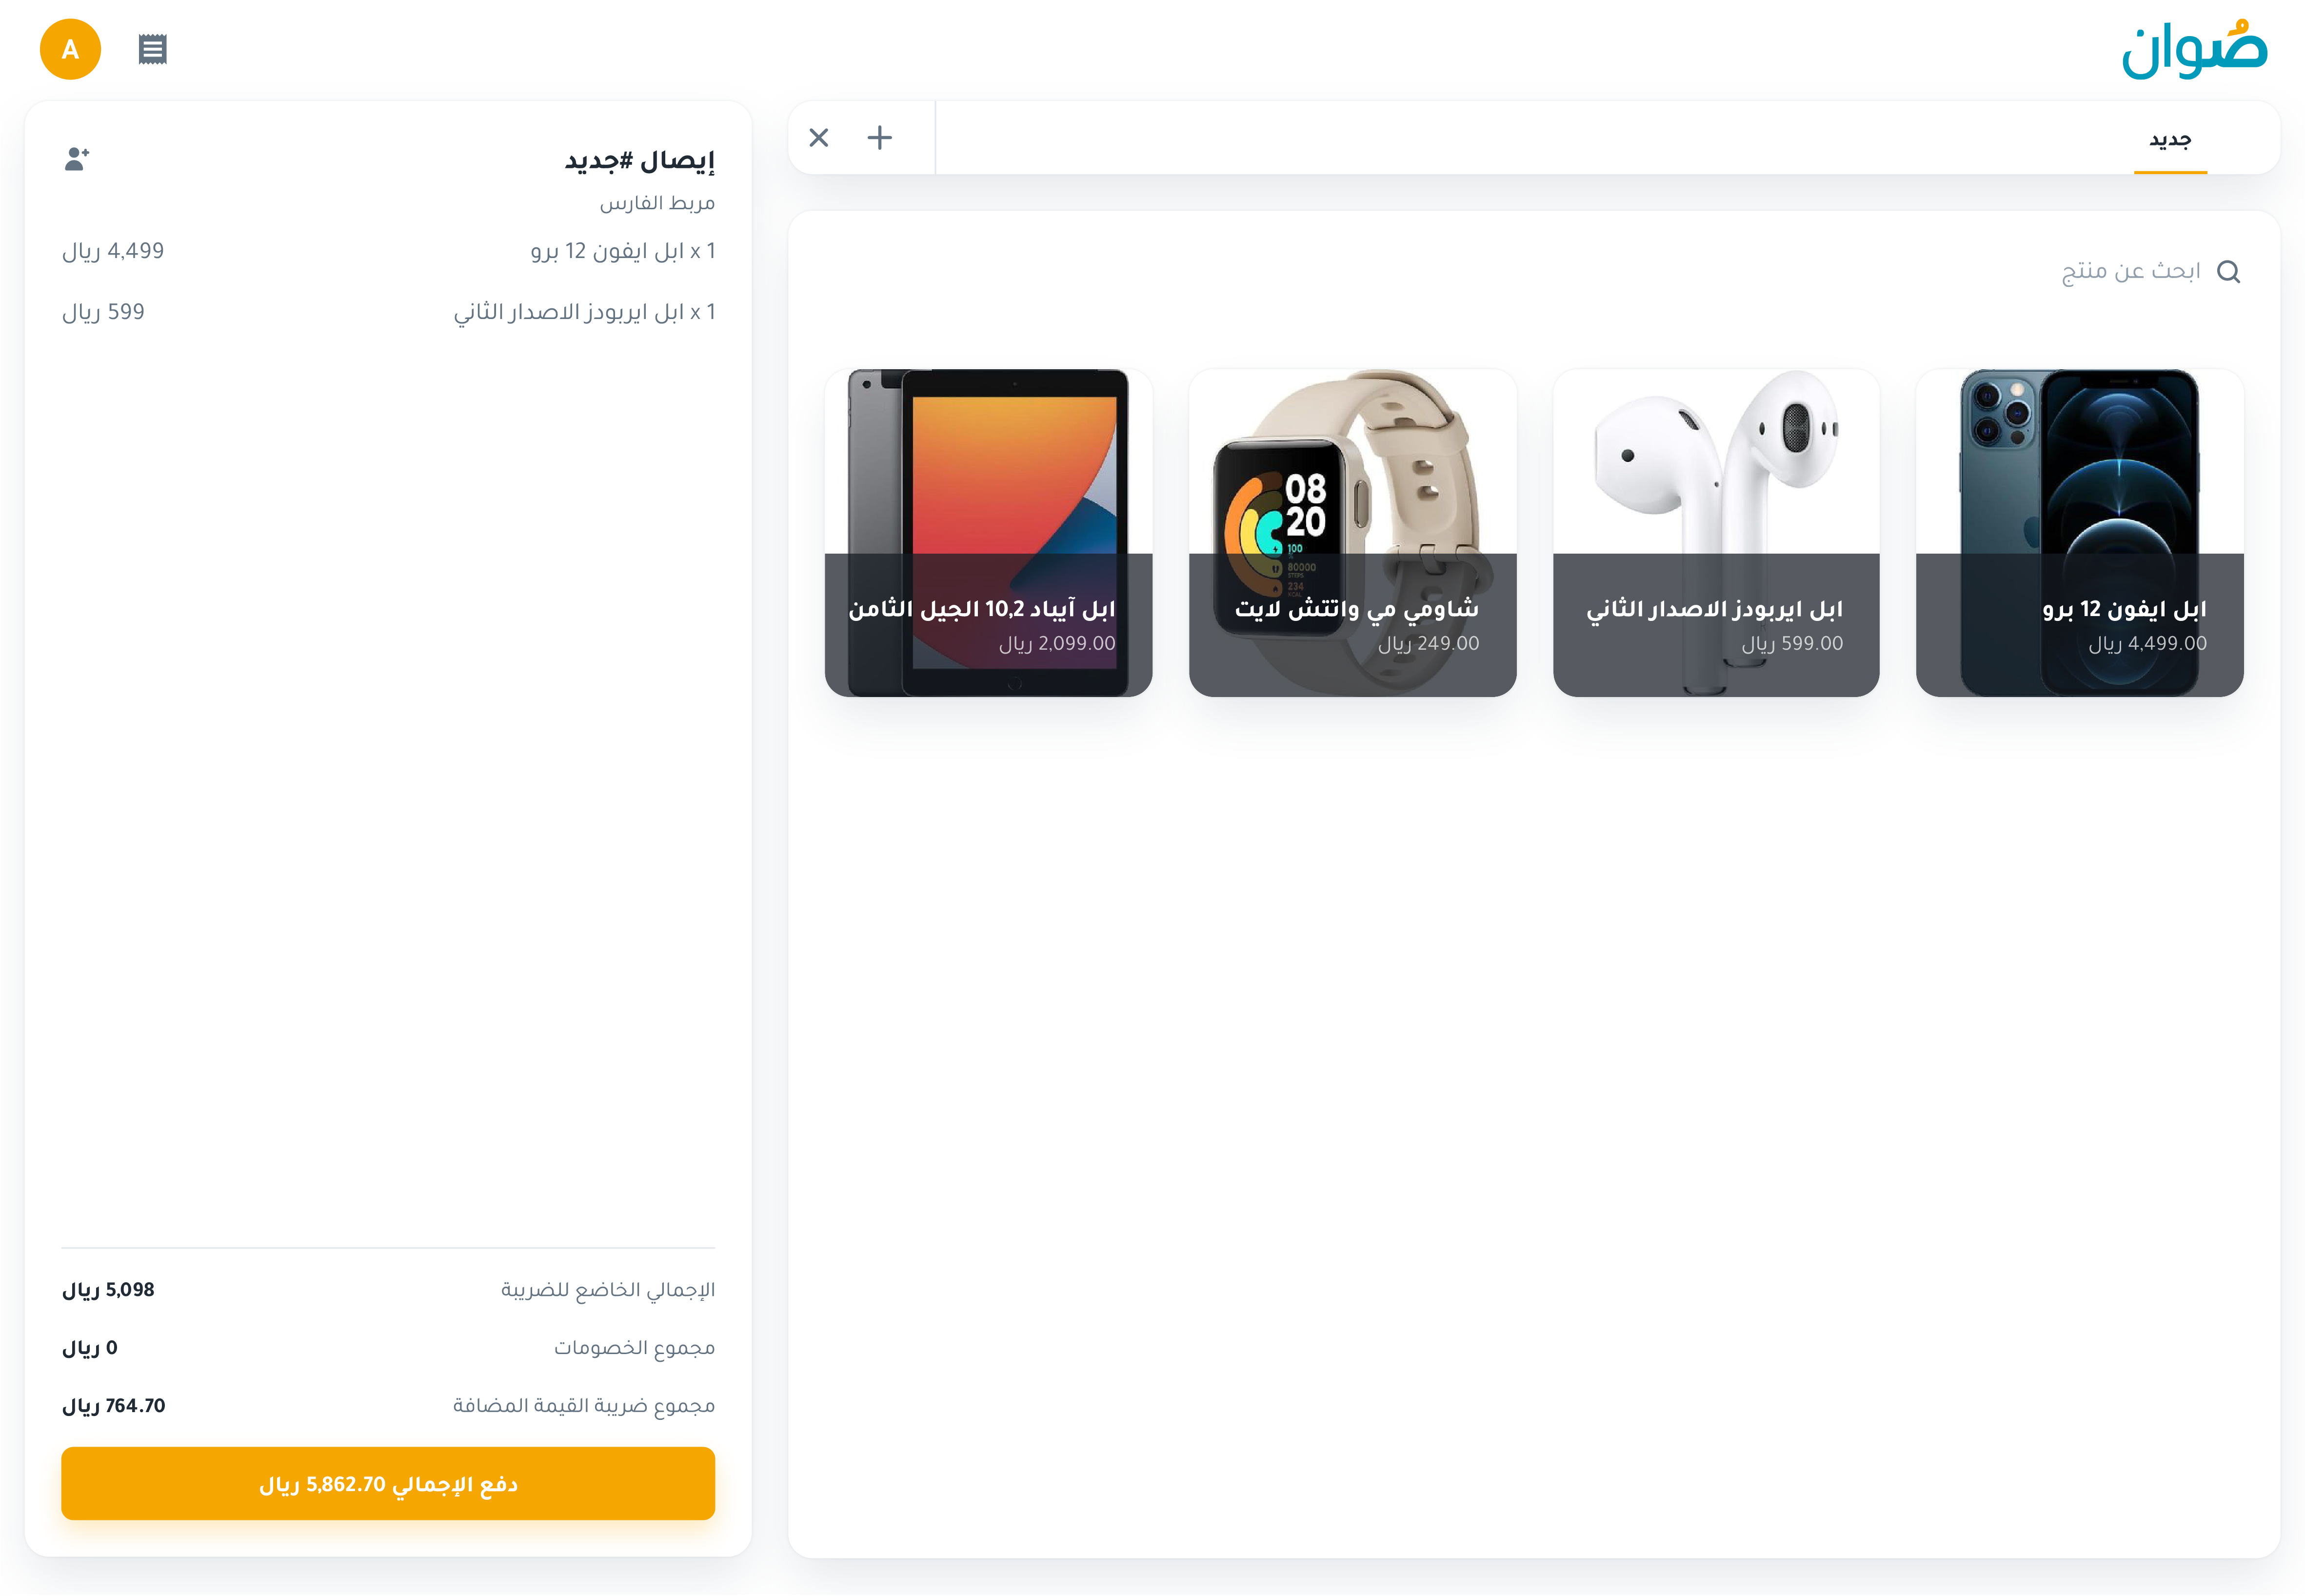This screenshot has width=2305, height=1596.
Task: Add ابل آيباد 10,2 product card
Action: [988, 533]
